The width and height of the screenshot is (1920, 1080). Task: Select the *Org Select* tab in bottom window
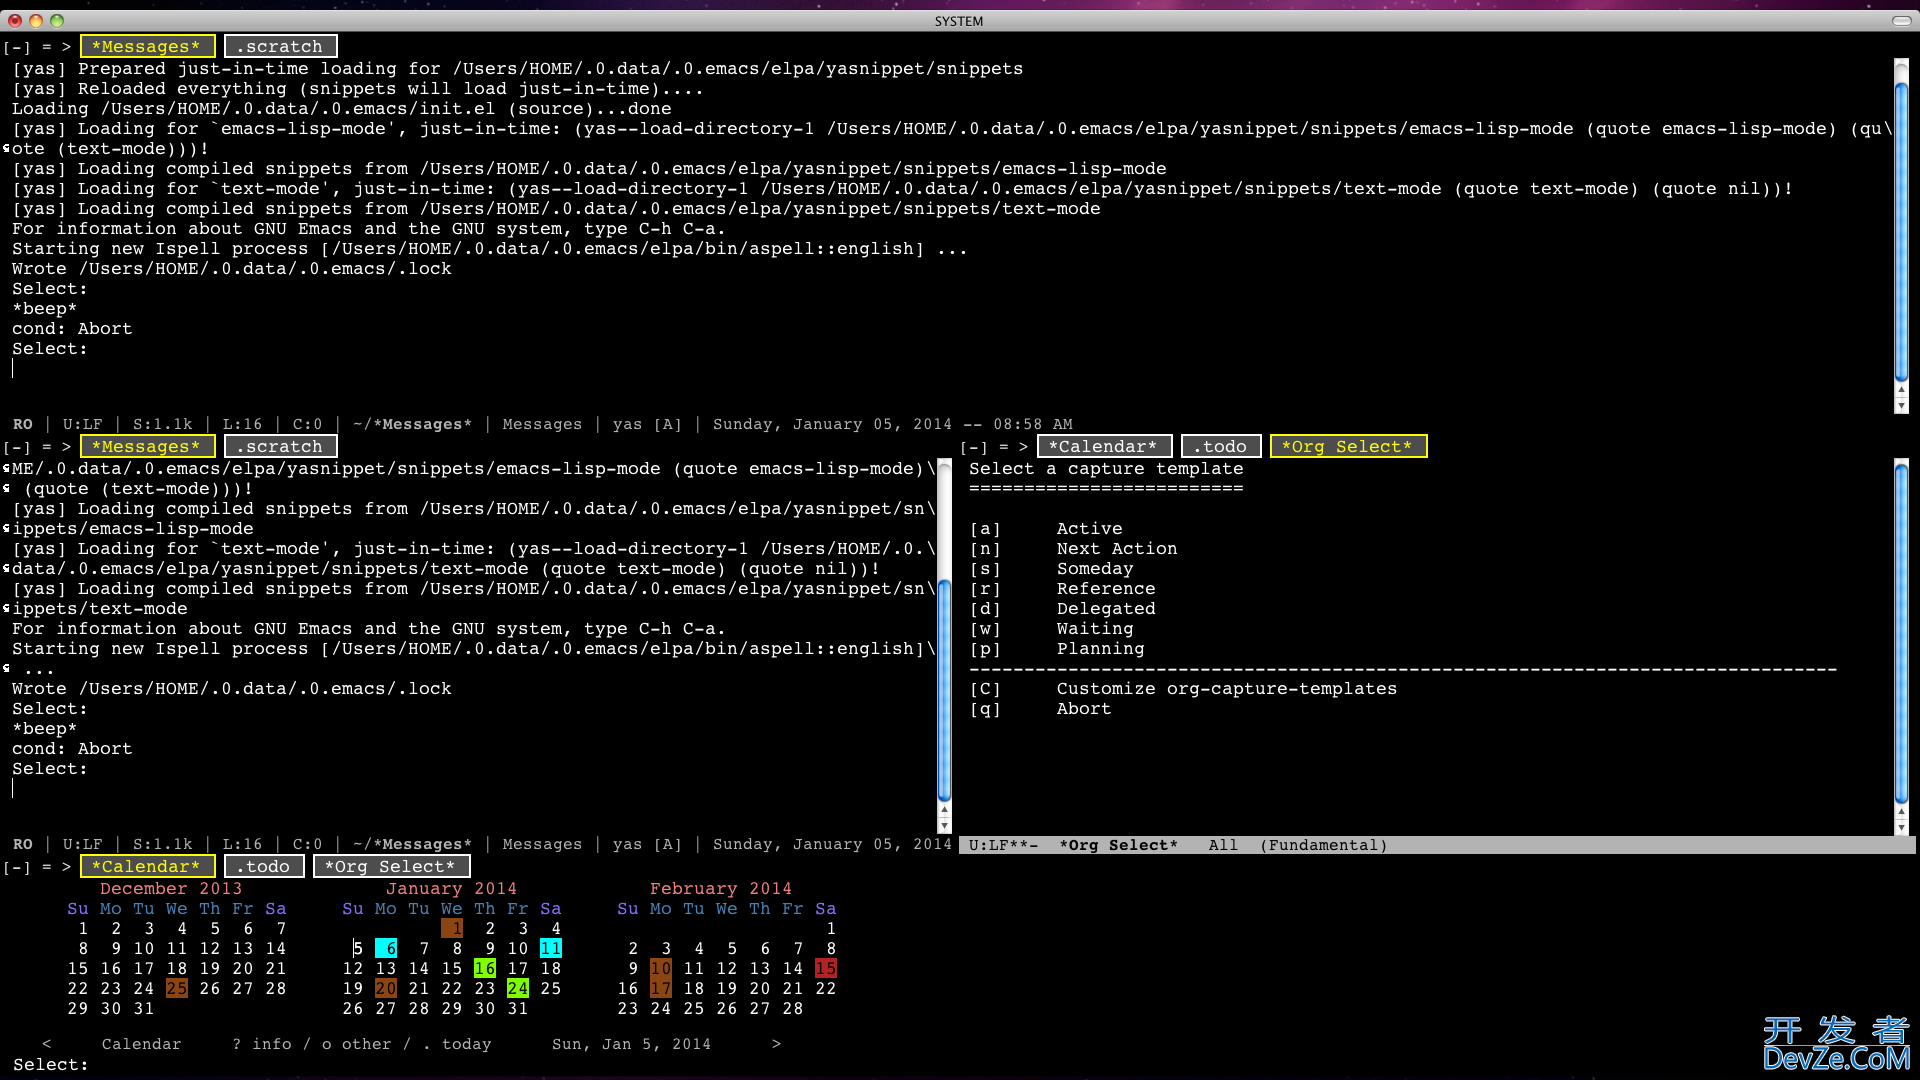pos(390,867)
